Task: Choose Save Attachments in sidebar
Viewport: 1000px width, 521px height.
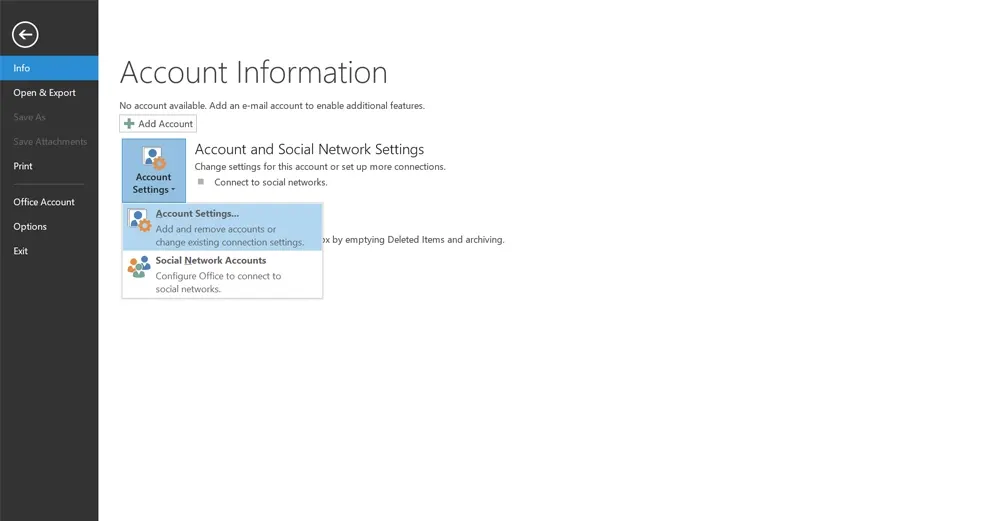Action: tap(49, 142)
